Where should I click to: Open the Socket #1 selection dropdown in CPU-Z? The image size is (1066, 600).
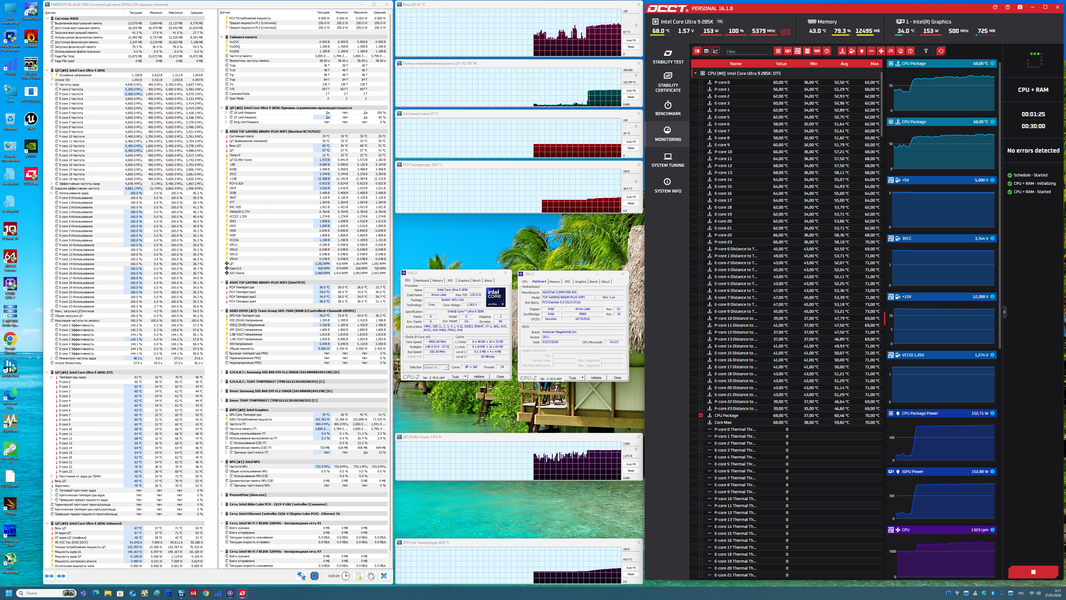(x=436, y=367)
